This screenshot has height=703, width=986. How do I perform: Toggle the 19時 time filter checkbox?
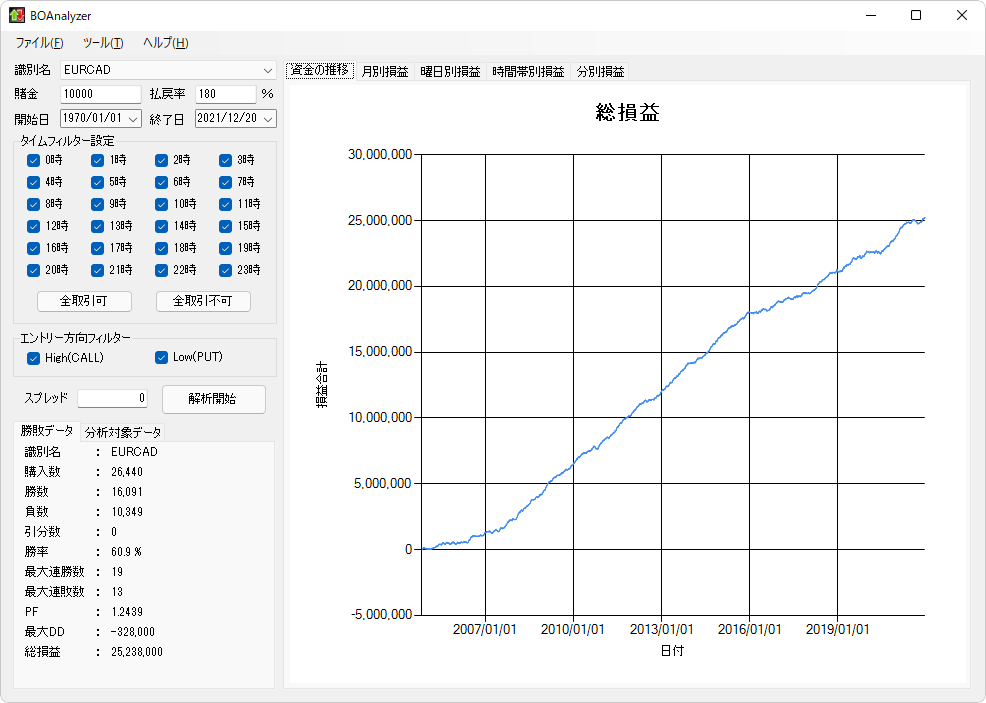click(226, 248)
